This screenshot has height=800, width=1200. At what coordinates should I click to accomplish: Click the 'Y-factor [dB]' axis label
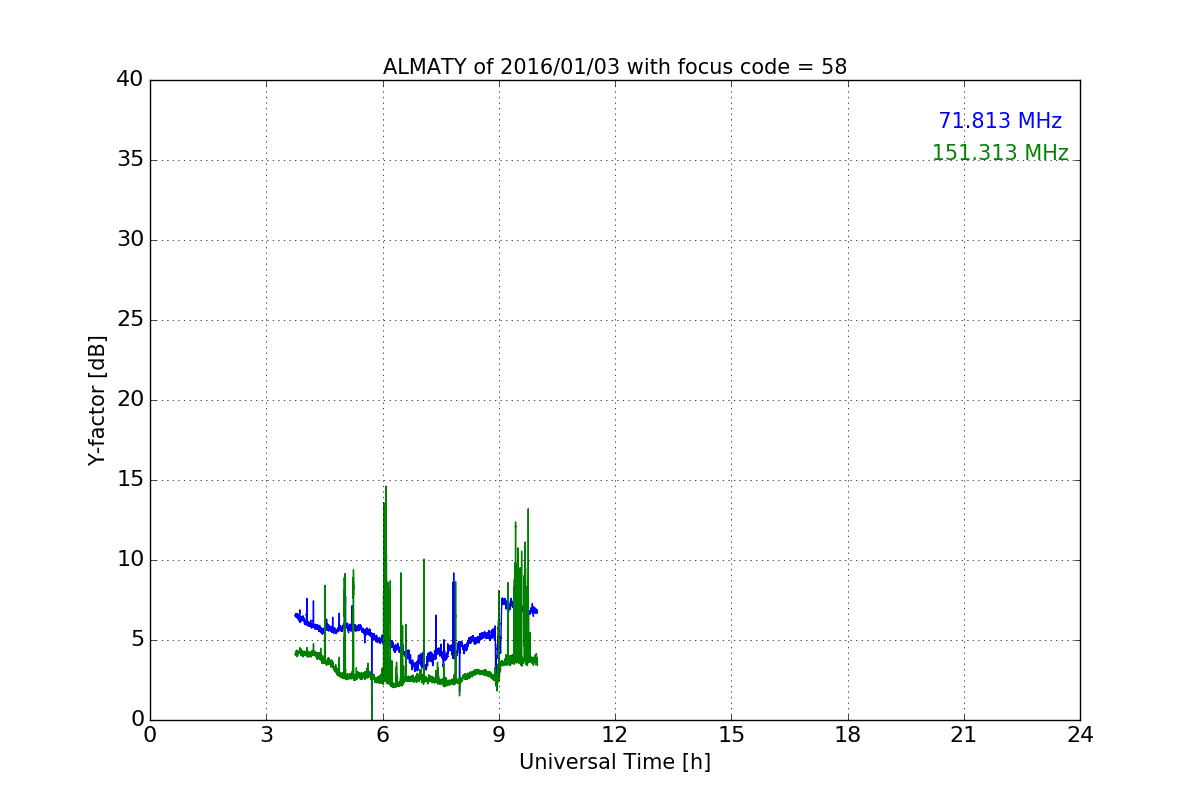pos(97,400)
